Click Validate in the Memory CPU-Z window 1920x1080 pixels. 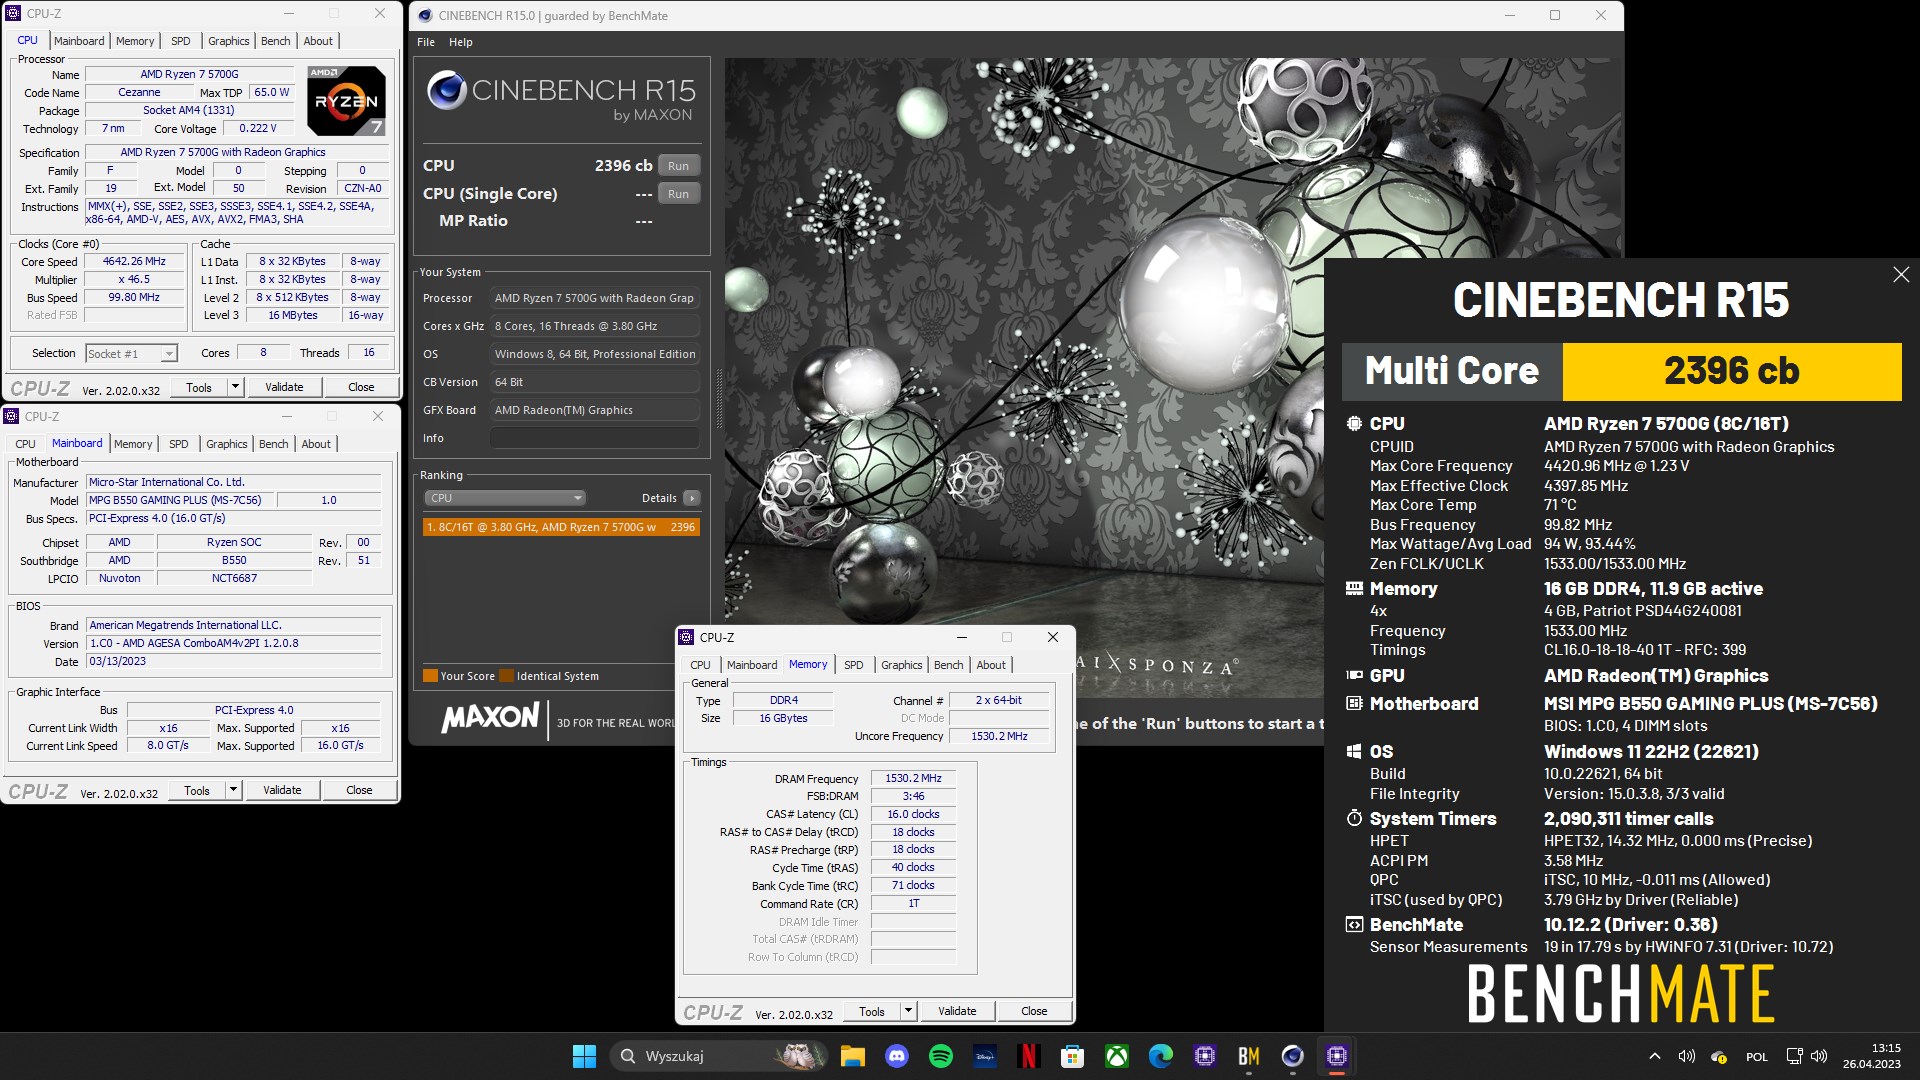click(x=957, y=1011)
